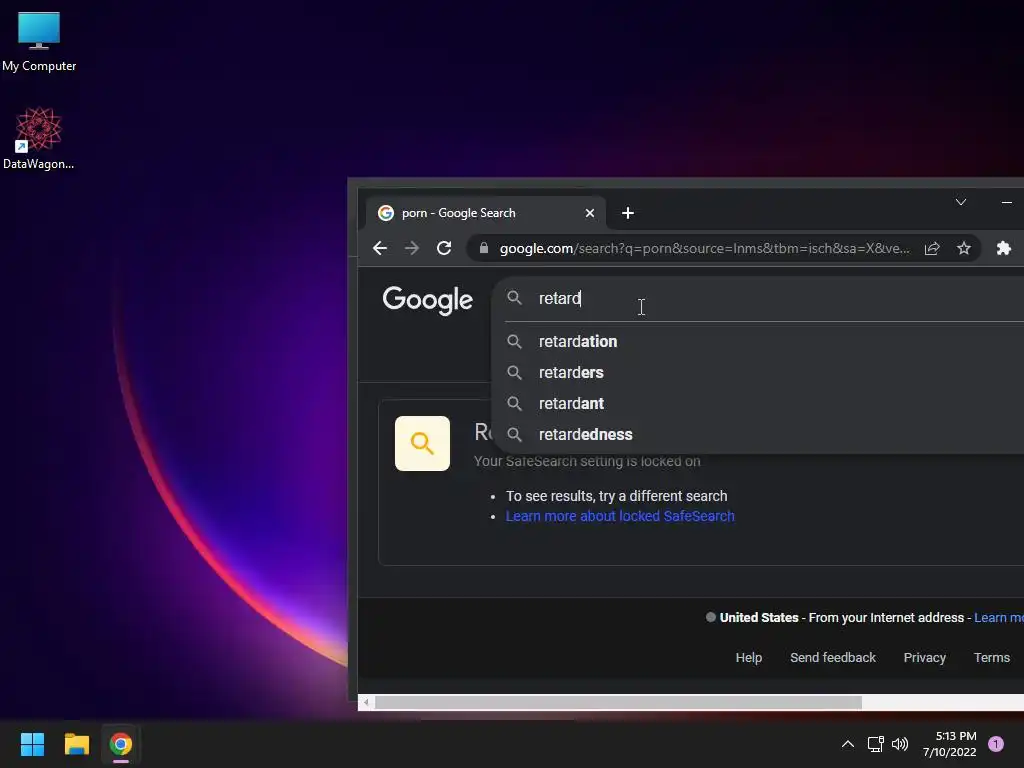Screen dimensions: 1024x768
Task: Go back in Chrome
Action: click(379, 248)
